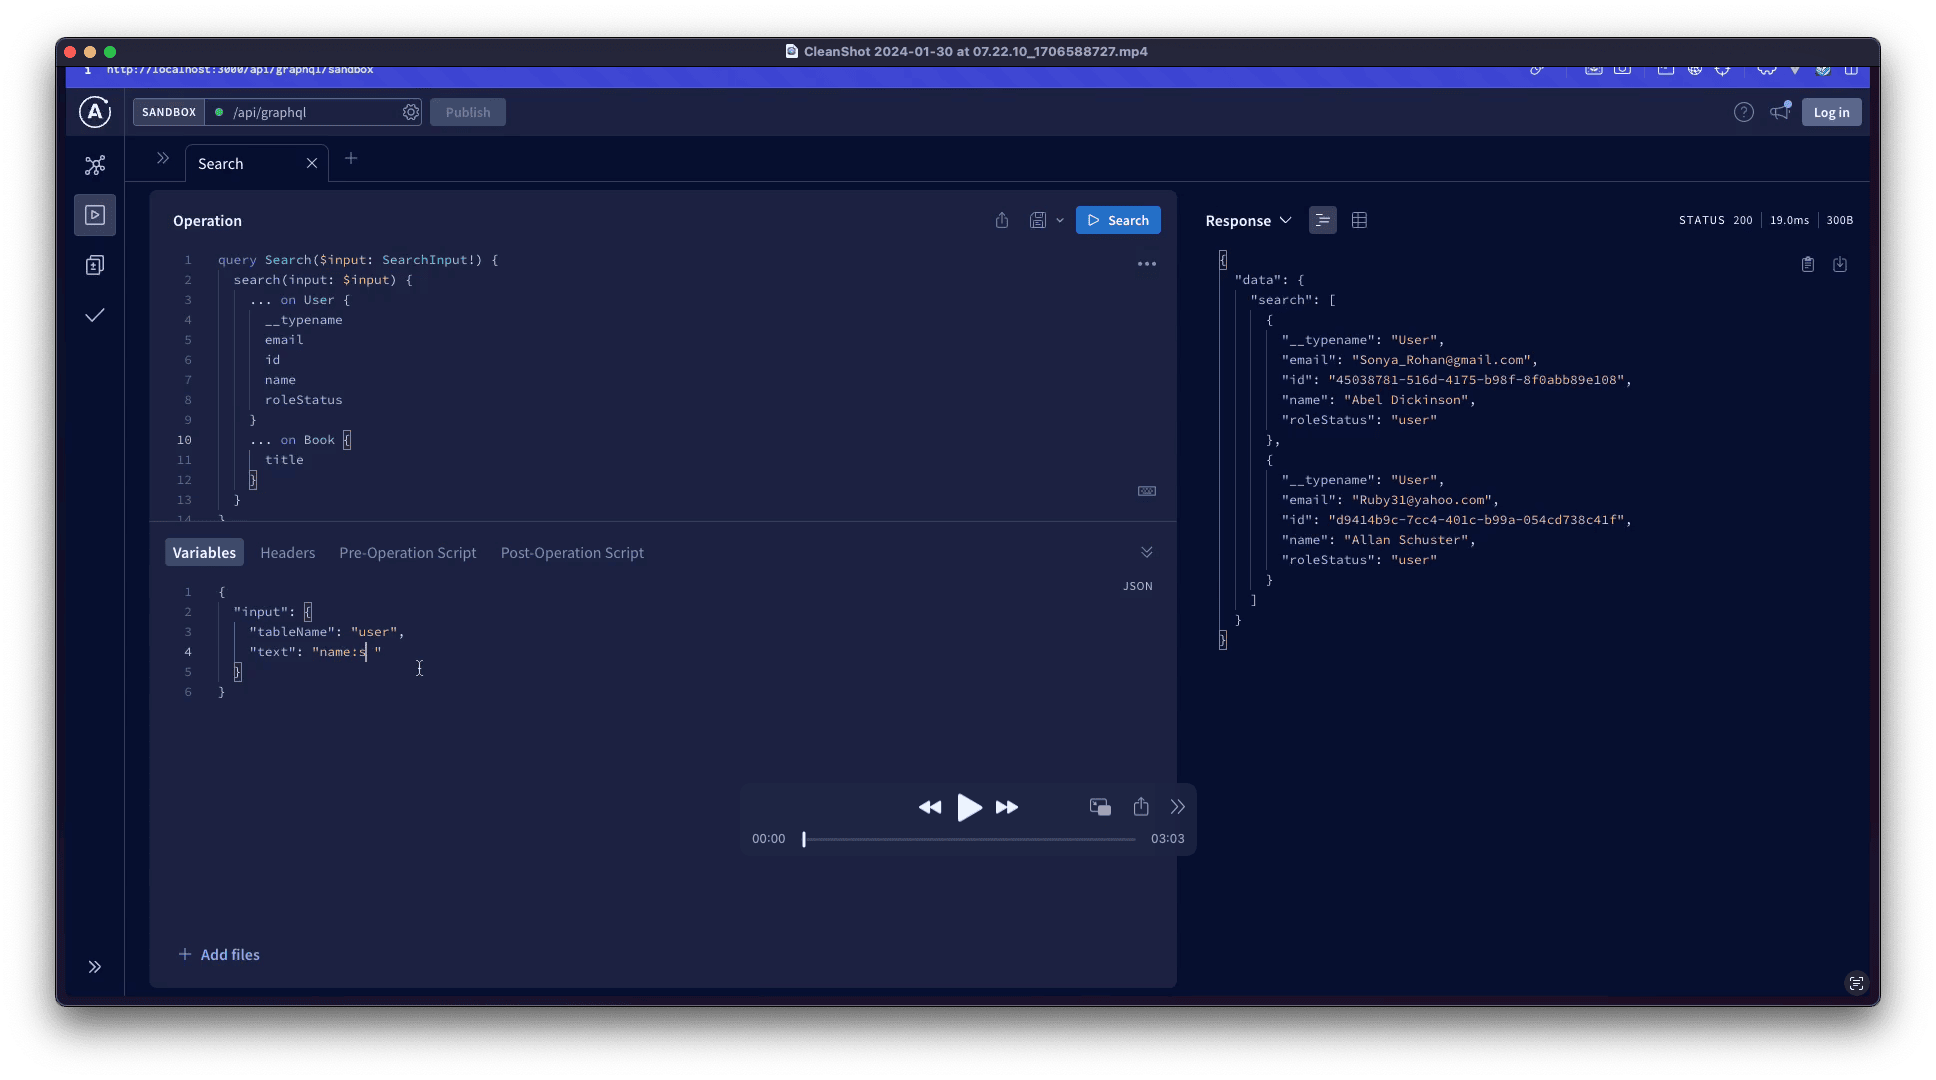The height and width of the screenshot is (1080, 1936).
Task: Open the Schema icon in left sidebar
Action: tap(95, 165)
